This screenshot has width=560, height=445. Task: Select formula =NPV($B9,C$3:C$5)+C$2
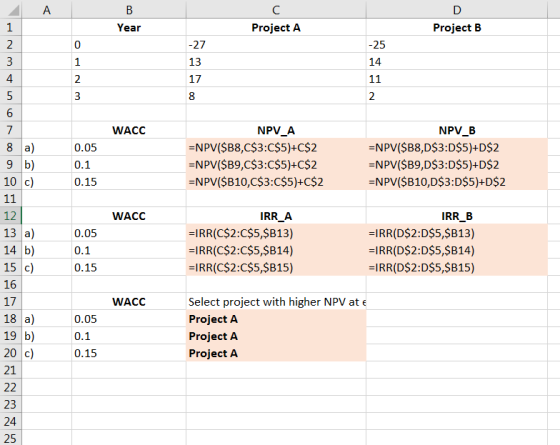pos(276,165)
